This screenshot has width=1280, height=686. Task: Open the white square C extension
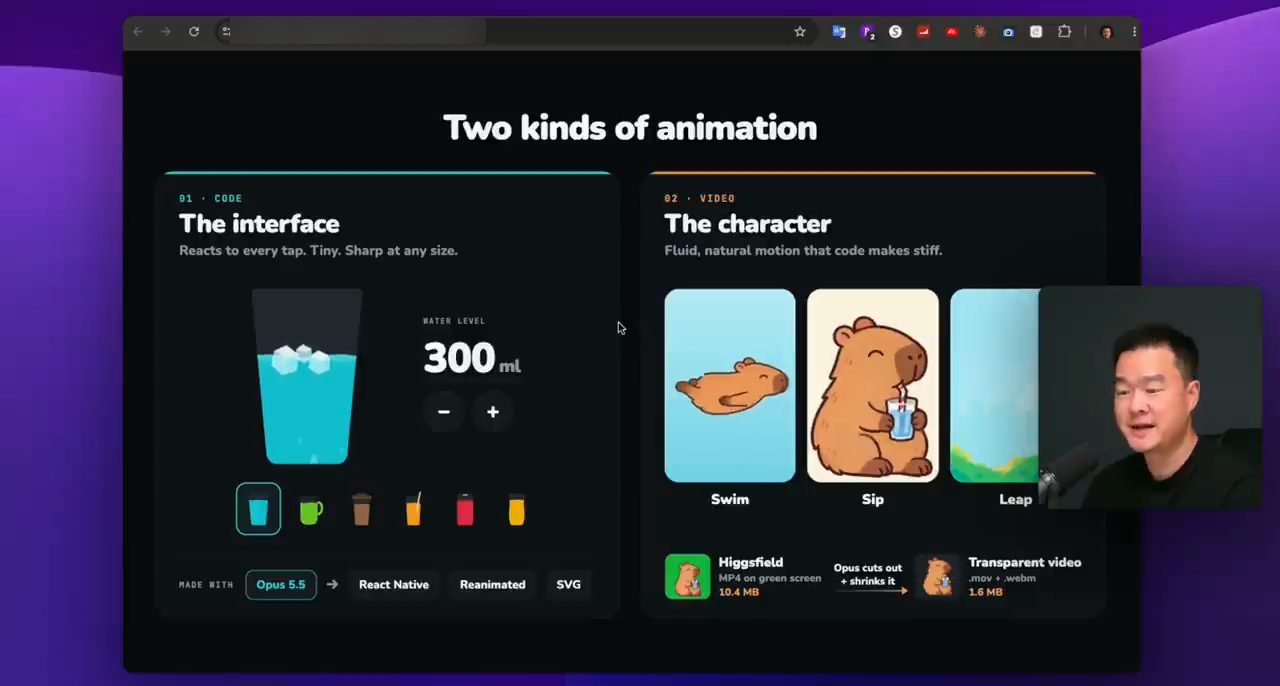[1036, 32]
